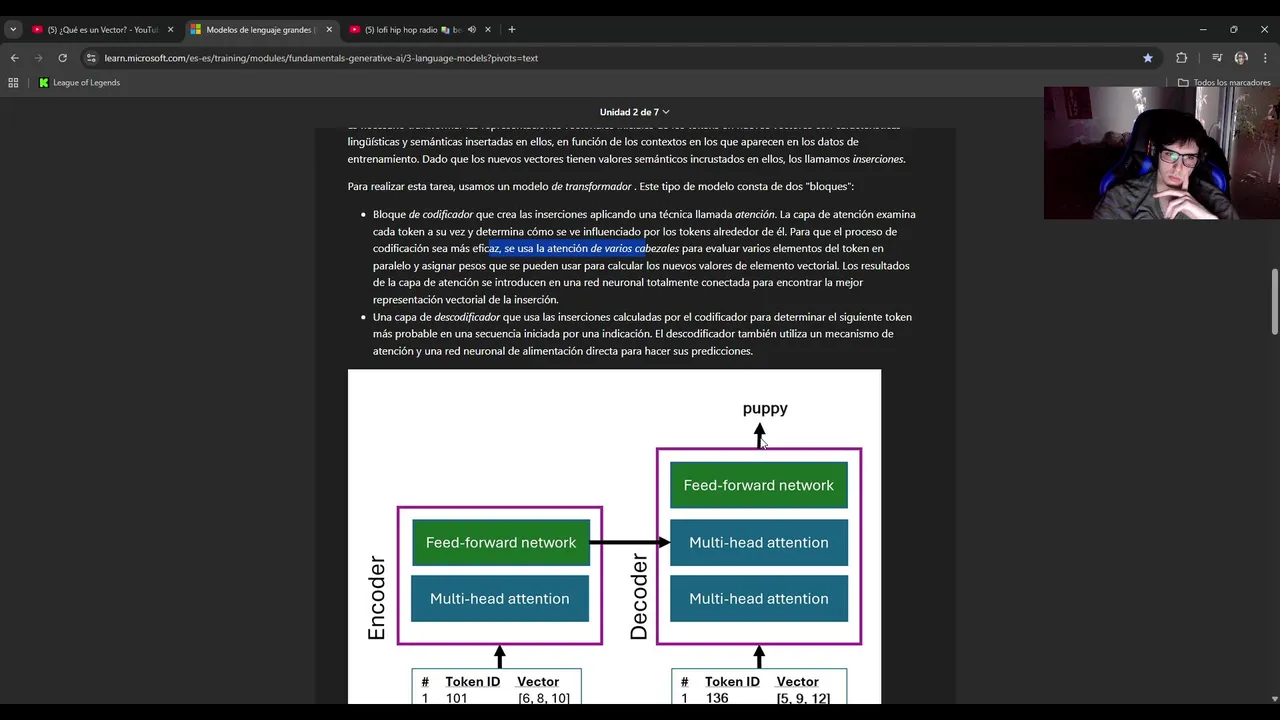View site information icon in address bar
Screen dimensions: 1280x720
[x=91, y=58]
